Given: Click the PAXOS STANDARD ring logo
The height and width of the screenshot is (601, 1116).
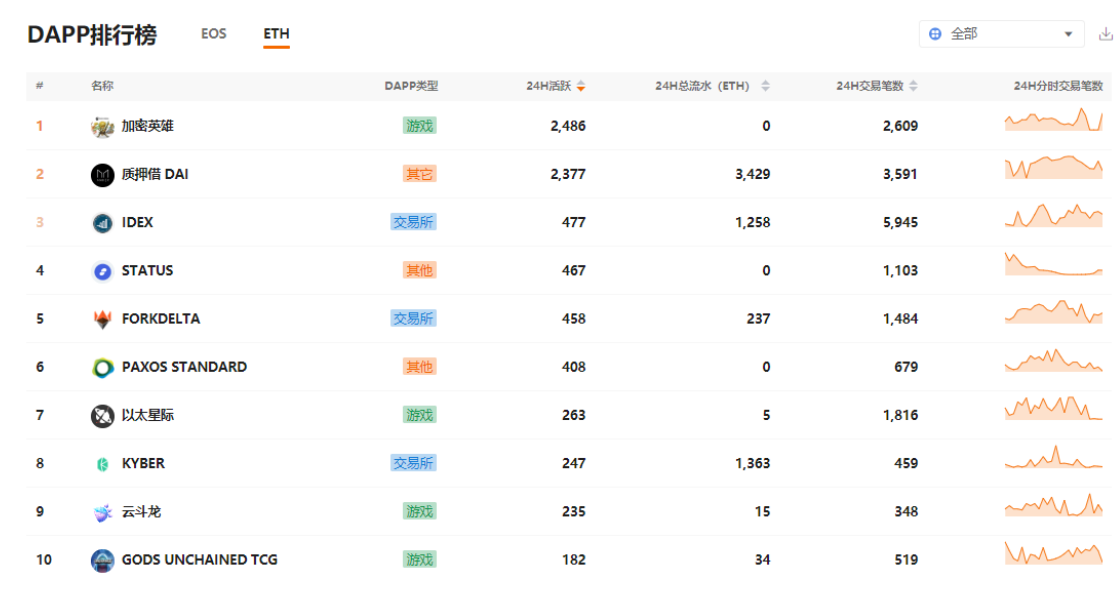Looking at the screenshot, I should click(102, 367).
